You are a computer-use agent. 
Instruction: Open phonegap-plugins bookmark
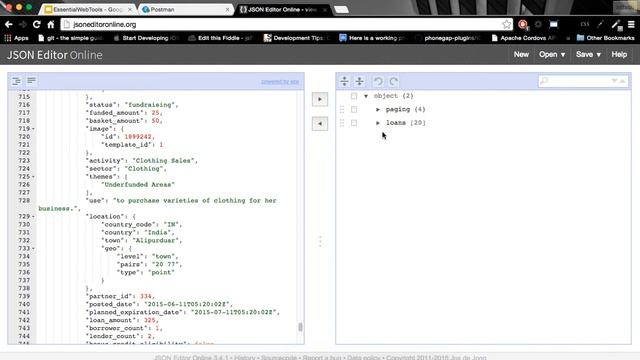point(448,38)
